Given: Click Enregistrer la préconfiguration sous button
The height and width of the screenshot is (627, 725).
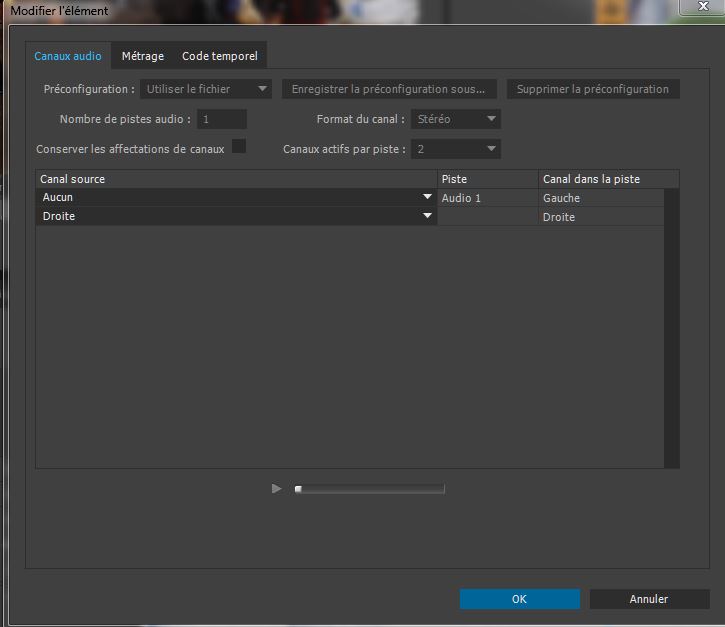Looking at the screenshot, I should (x=388, y=89).
